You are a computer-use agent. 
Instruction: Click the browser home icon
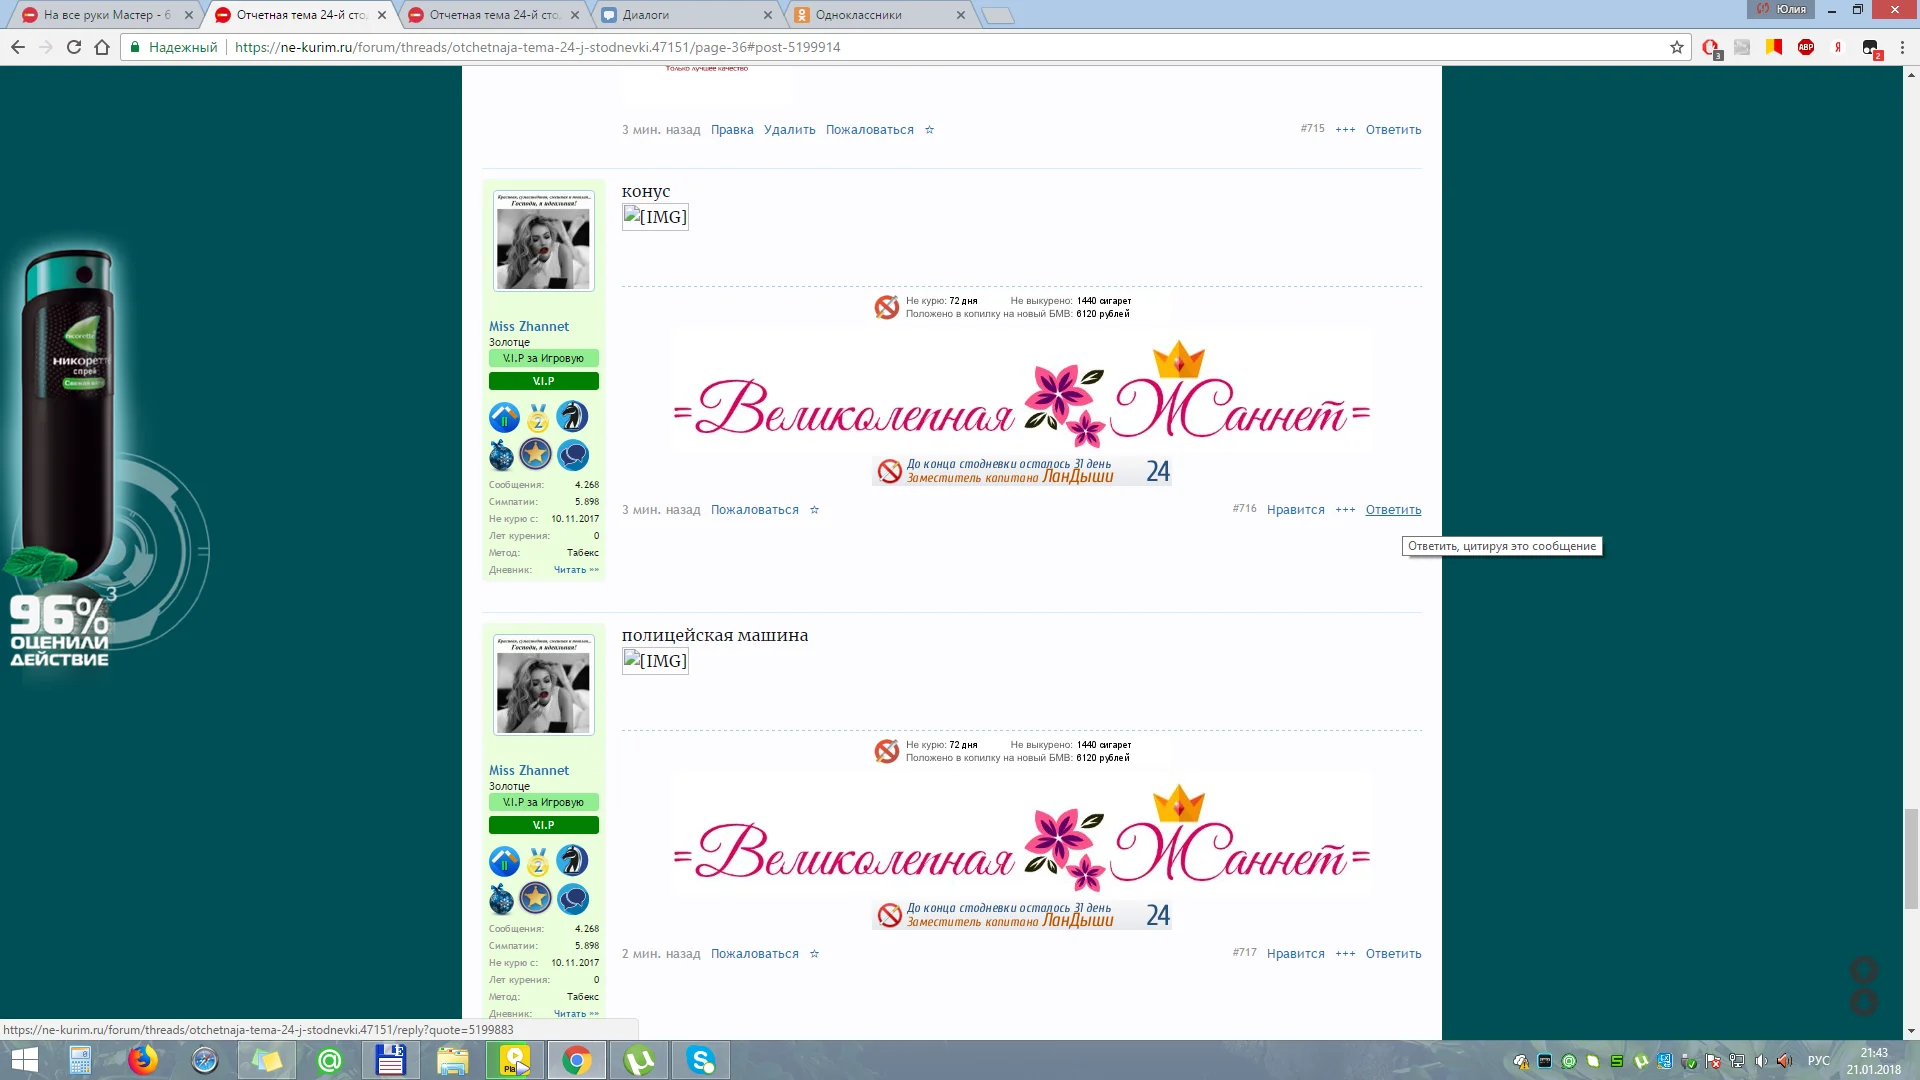click(102, 47)
